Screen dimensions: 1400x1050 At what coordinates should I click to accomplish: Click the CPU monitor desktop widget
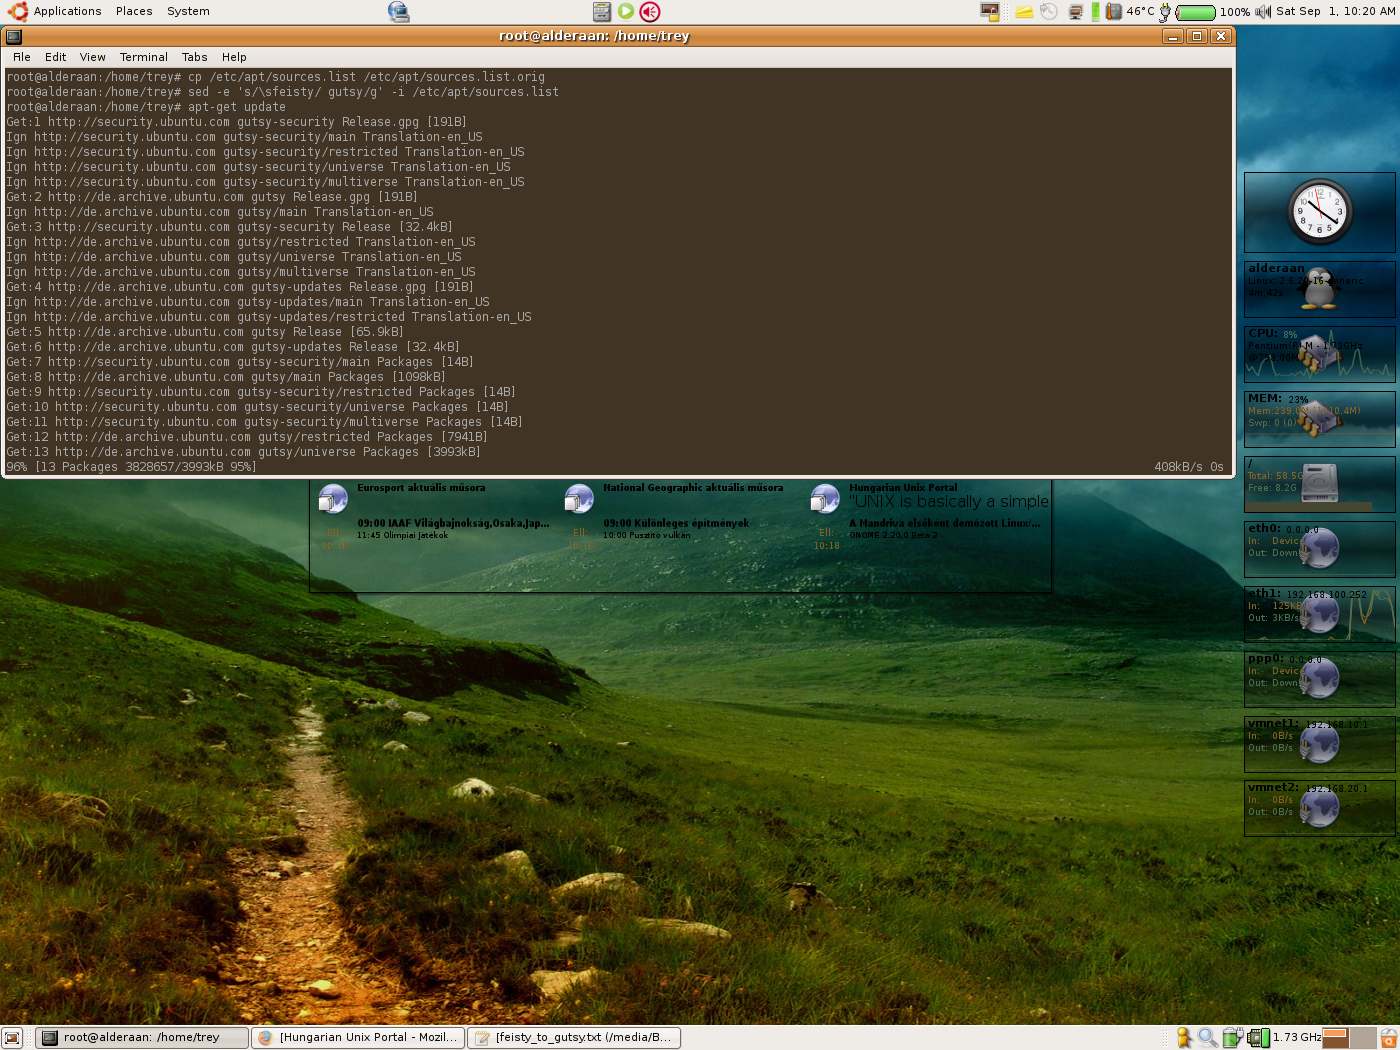[x=1319, y=354]
